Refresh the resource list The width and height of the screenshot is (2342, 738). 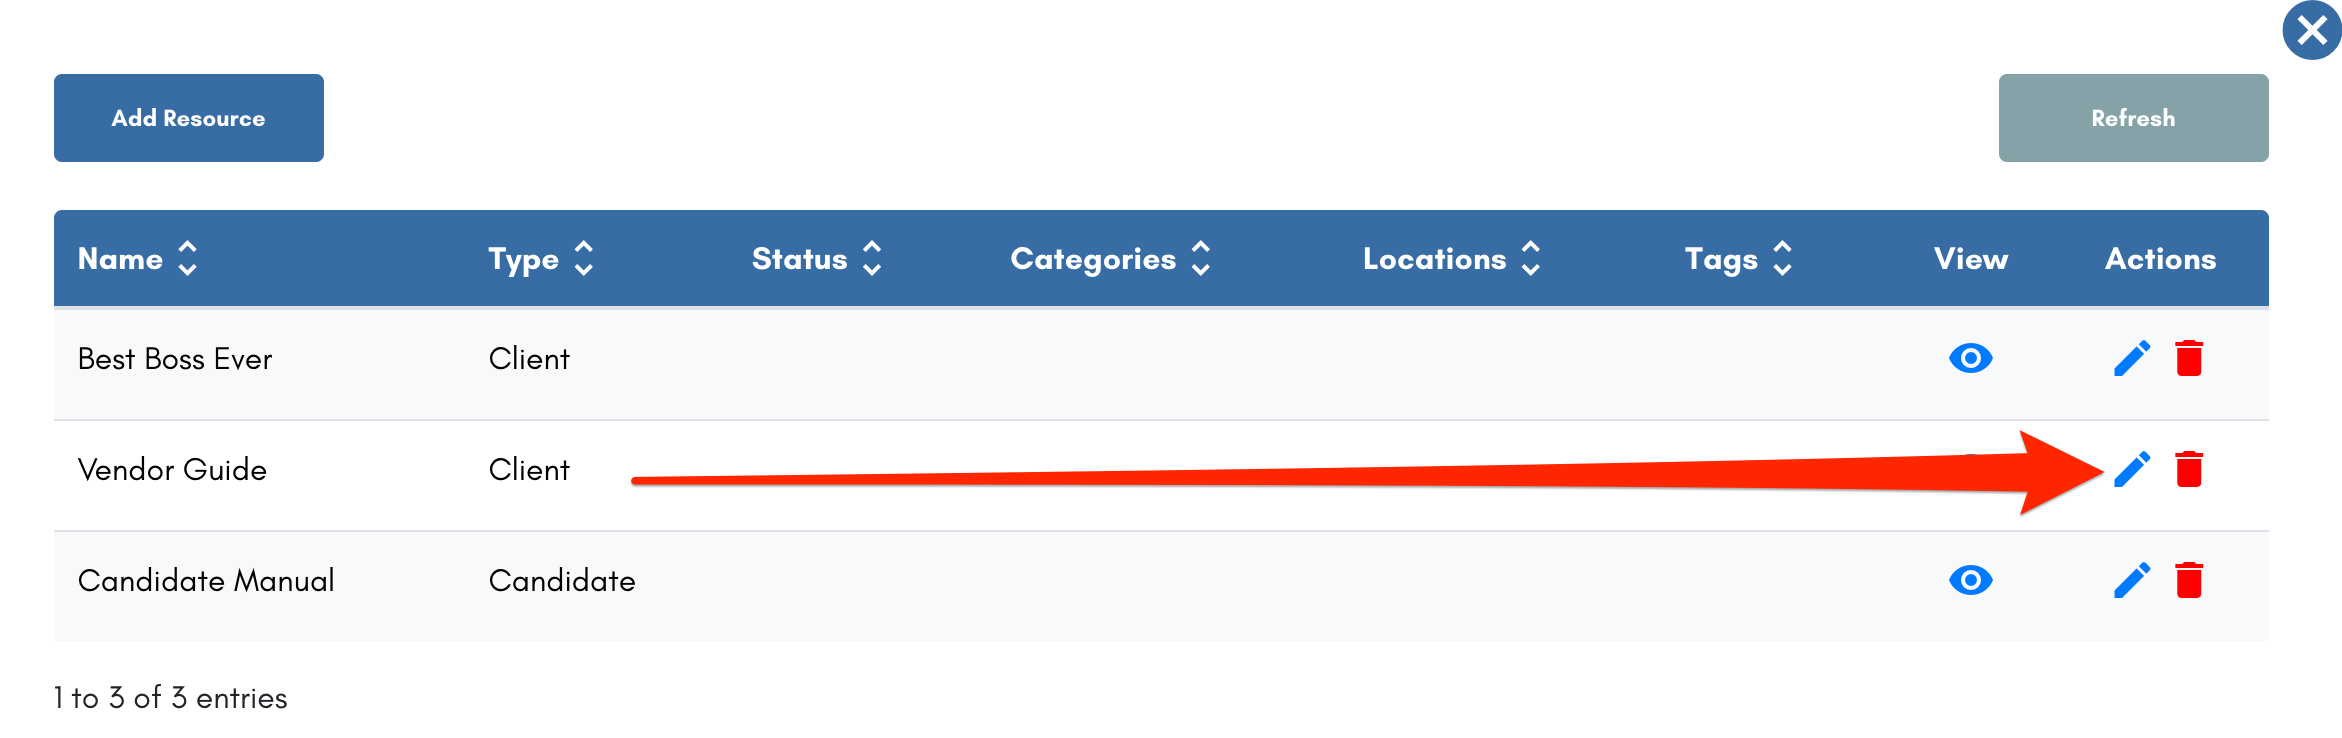click(x=2133, y=118)
